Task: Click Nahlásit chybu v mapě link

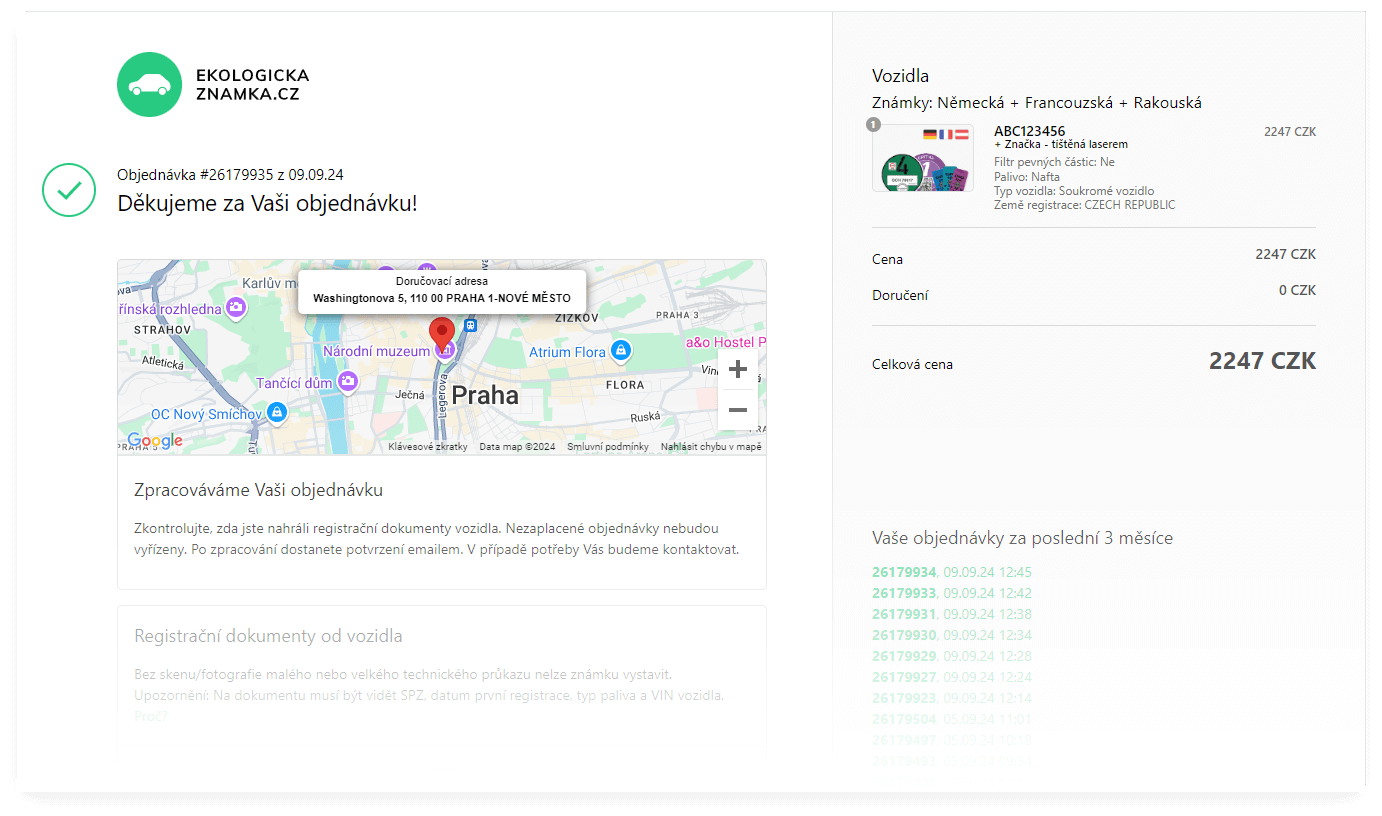Action: 711,447
